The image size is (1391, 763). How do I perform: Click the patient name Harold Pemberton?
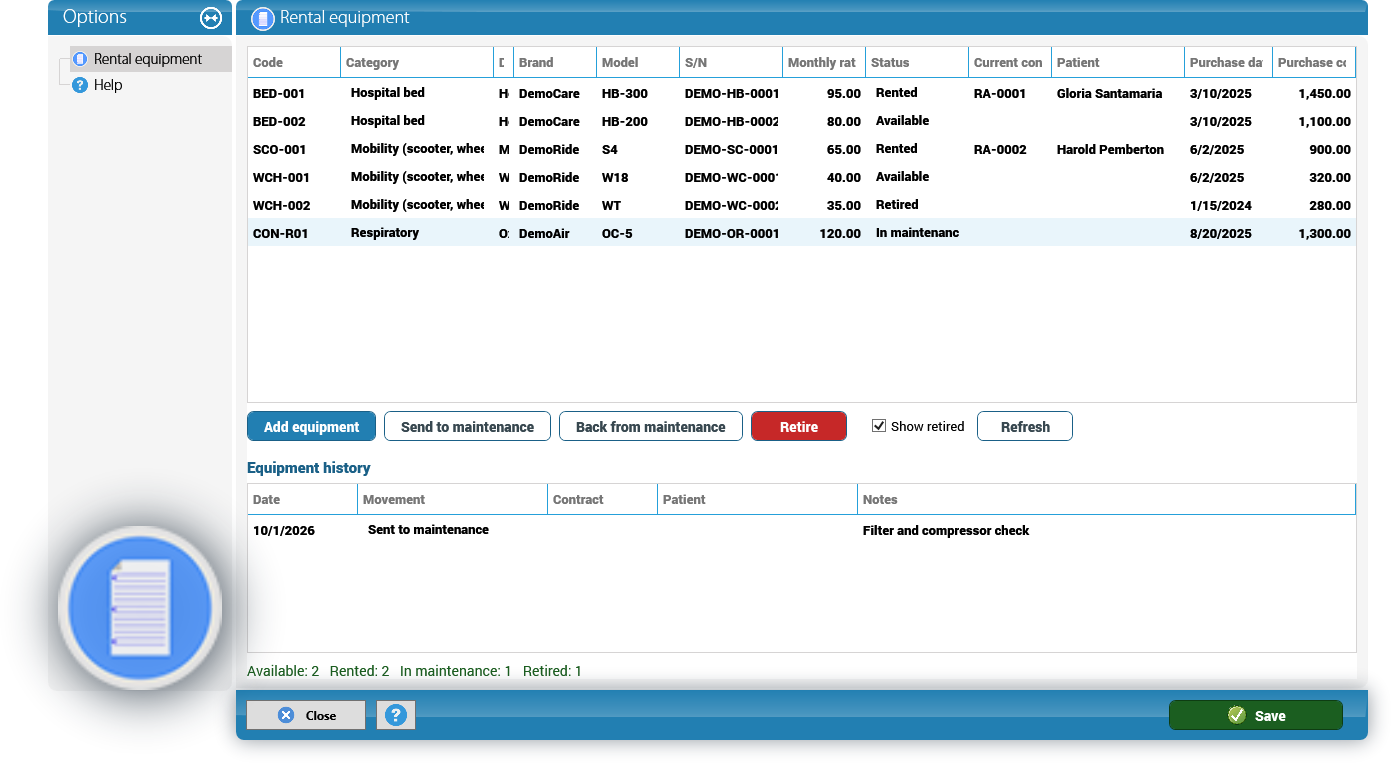pos(1110,149)
